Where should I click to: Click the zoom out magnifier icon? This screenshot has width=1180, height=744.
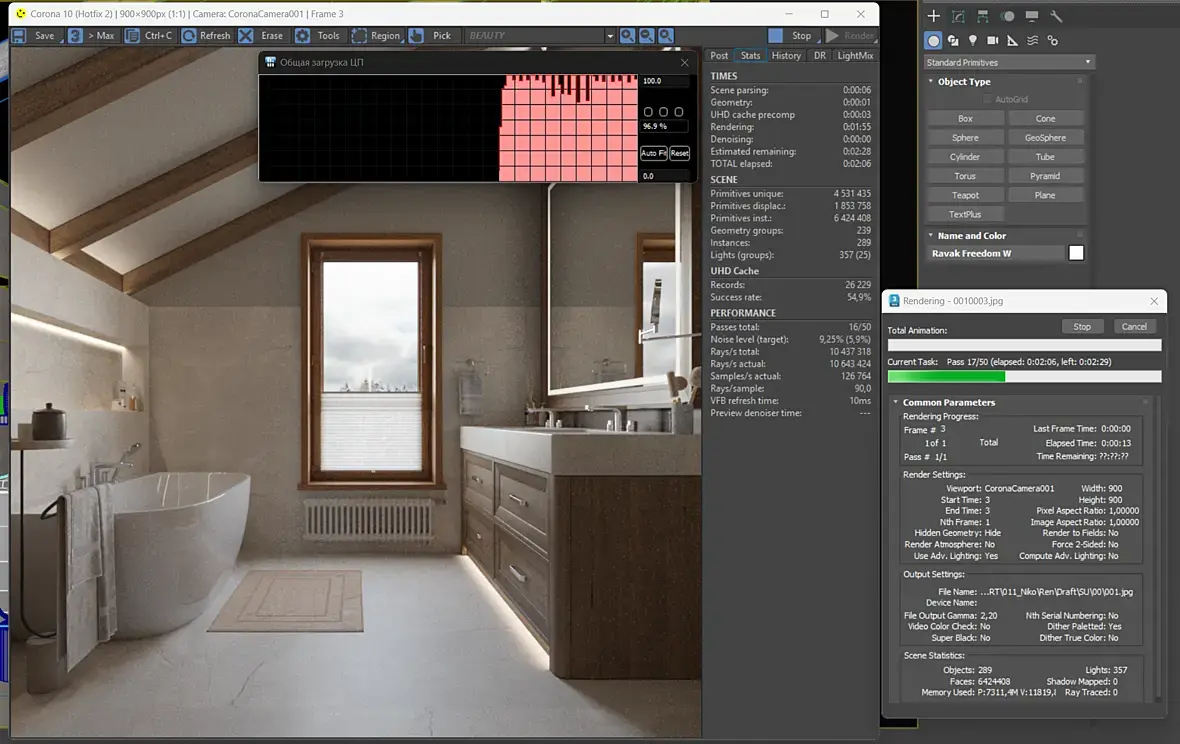[x=646, y=35]
